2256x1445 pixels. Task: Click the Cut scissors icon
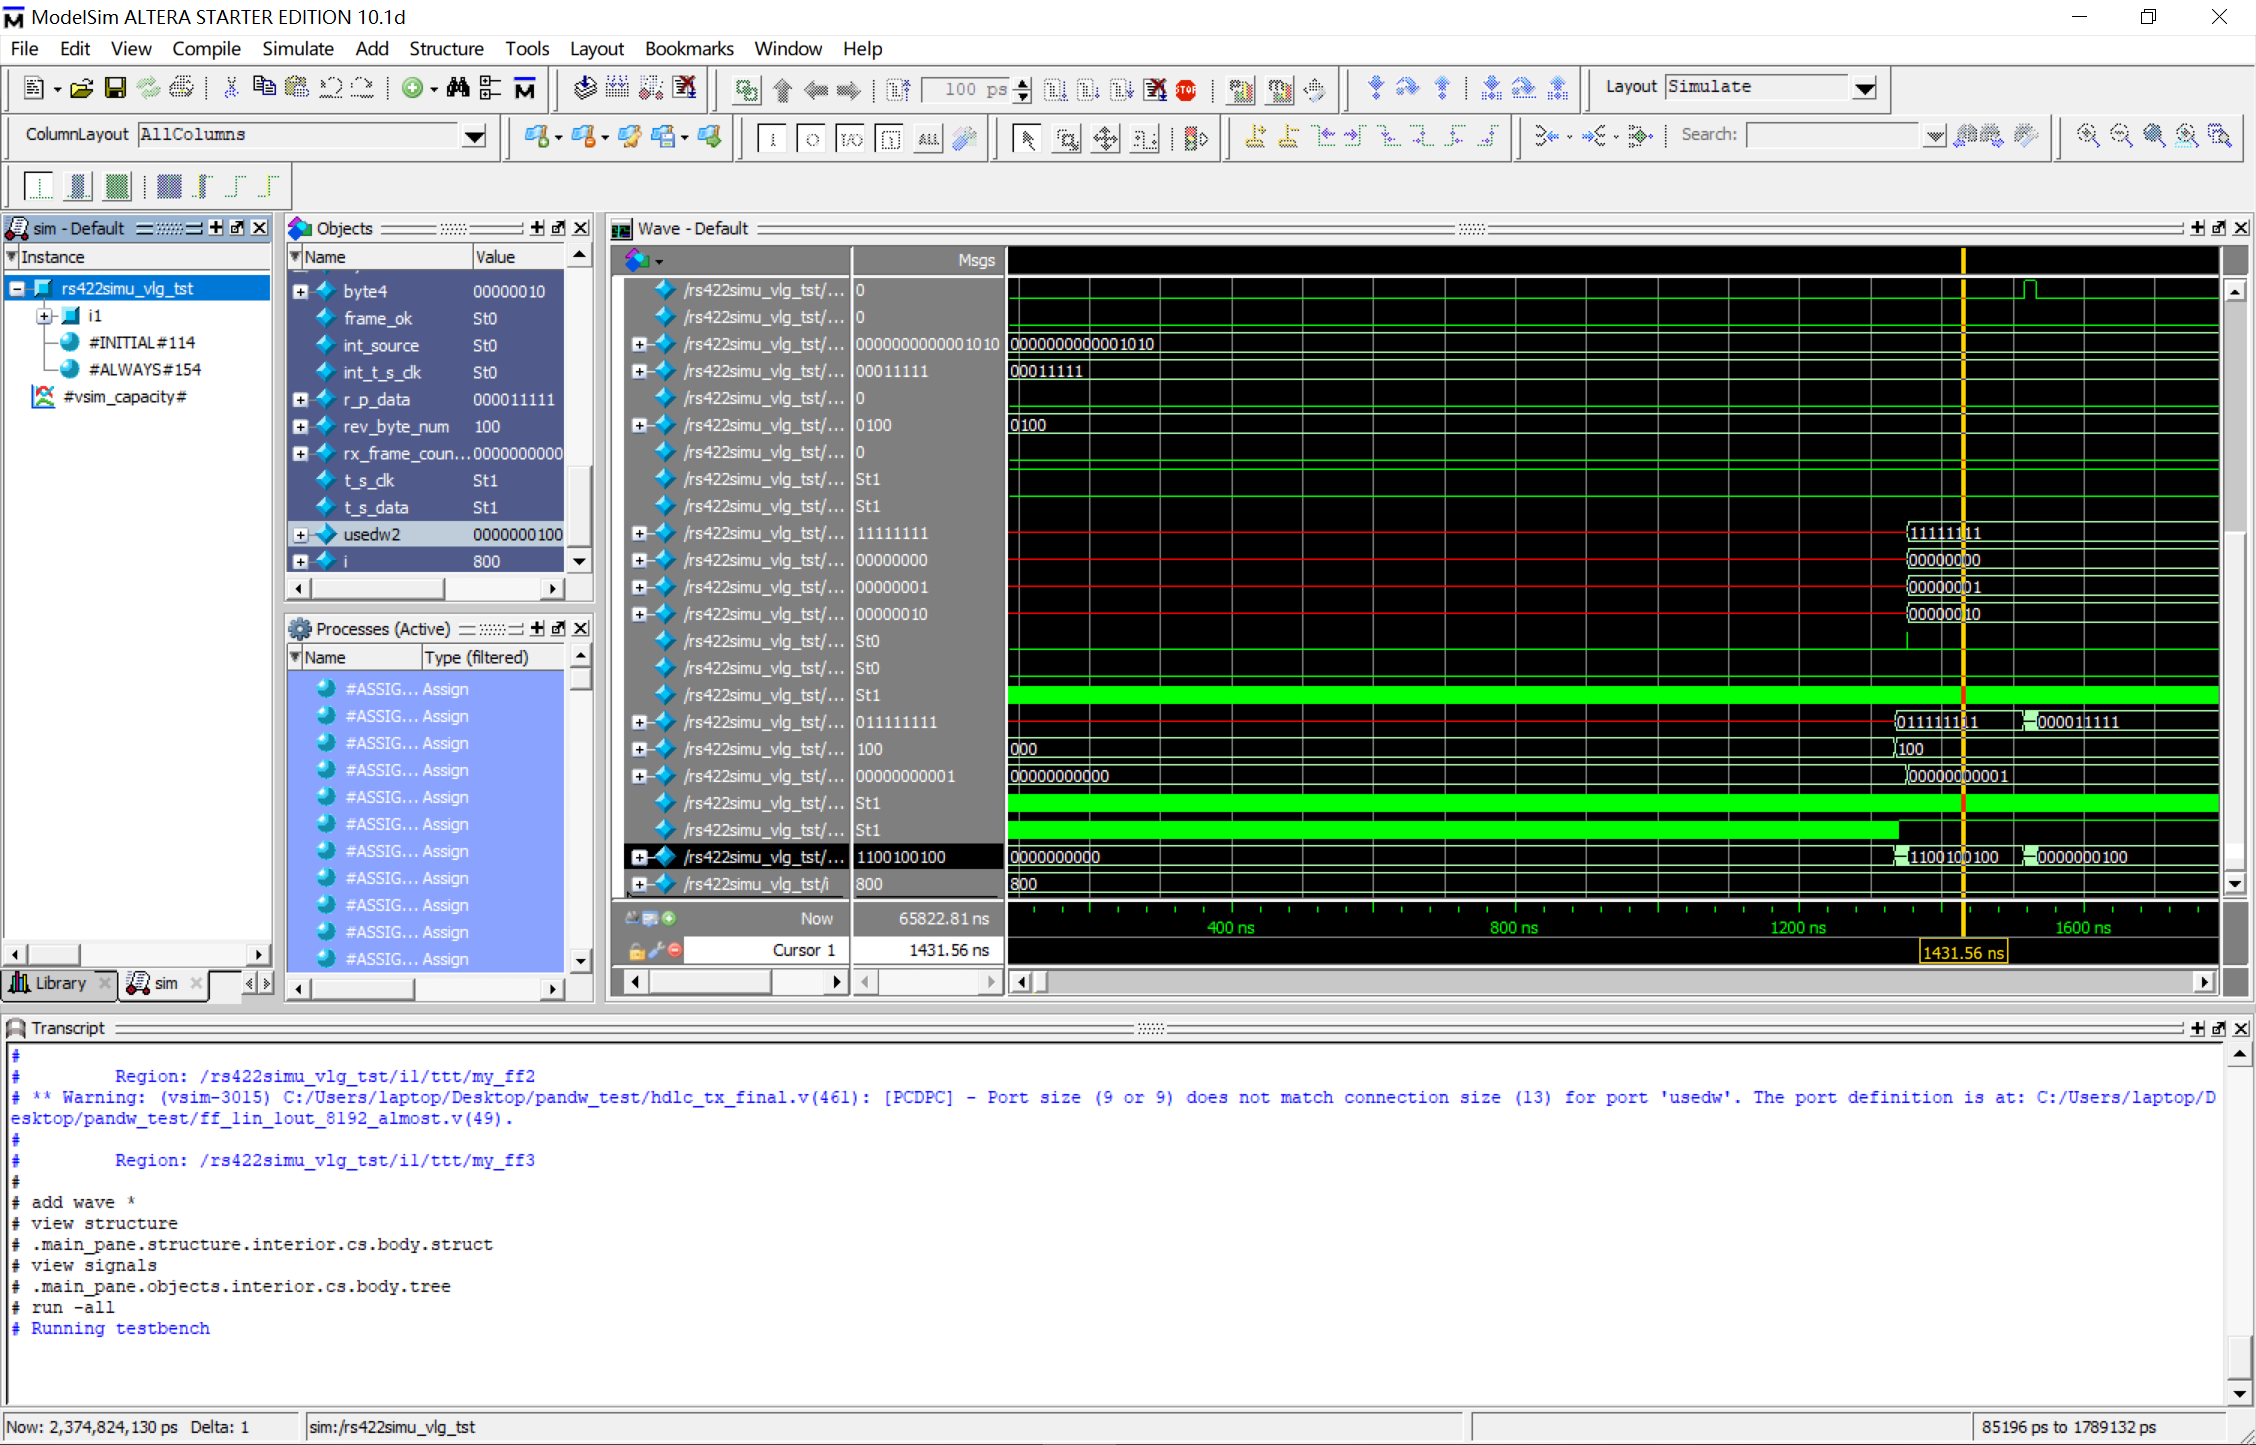pyautogui.click(x=231, y=89)
